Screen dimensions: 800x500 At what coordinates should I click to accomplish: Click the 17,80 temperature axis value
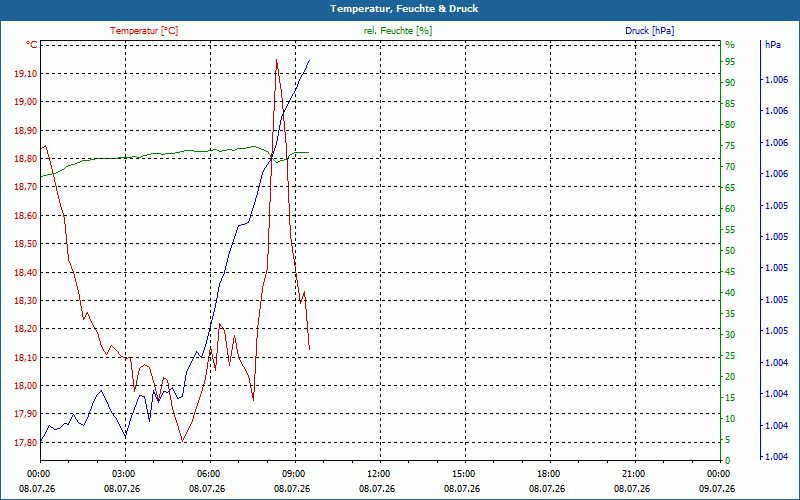[26, 442]
